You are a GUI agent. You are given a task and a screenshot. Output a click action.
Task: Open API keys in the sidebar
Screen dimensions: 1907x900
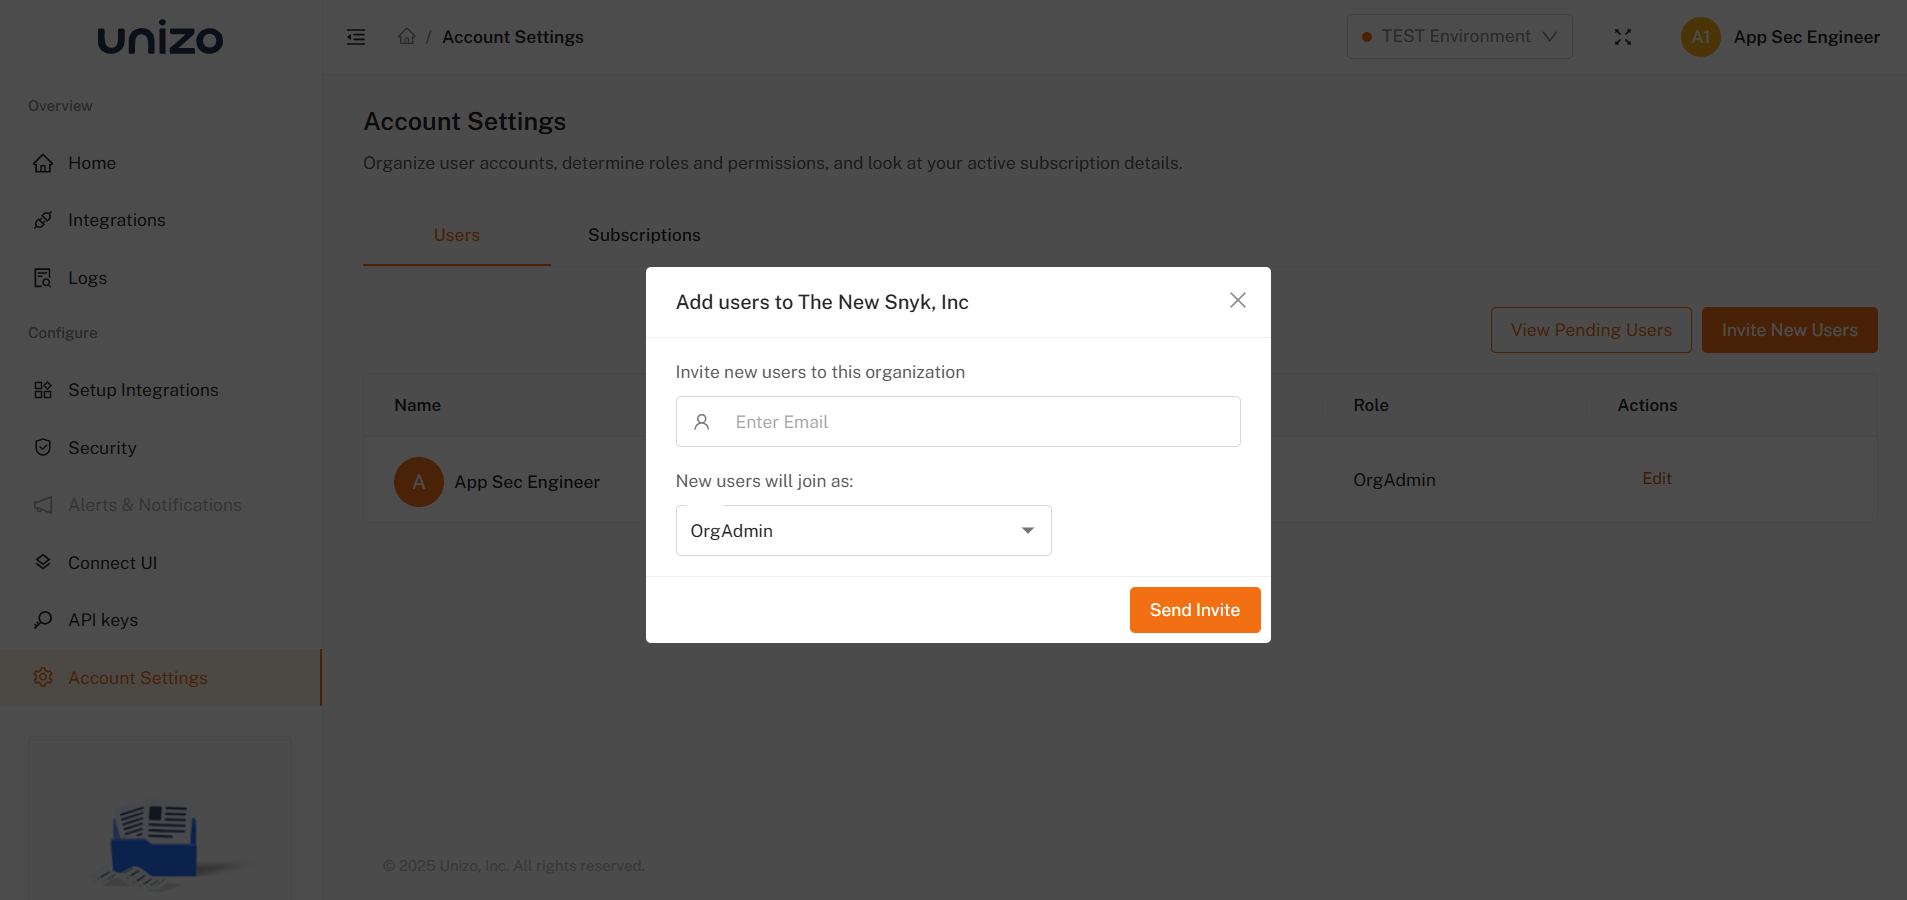pyautogui.click(x=160, y=620)
